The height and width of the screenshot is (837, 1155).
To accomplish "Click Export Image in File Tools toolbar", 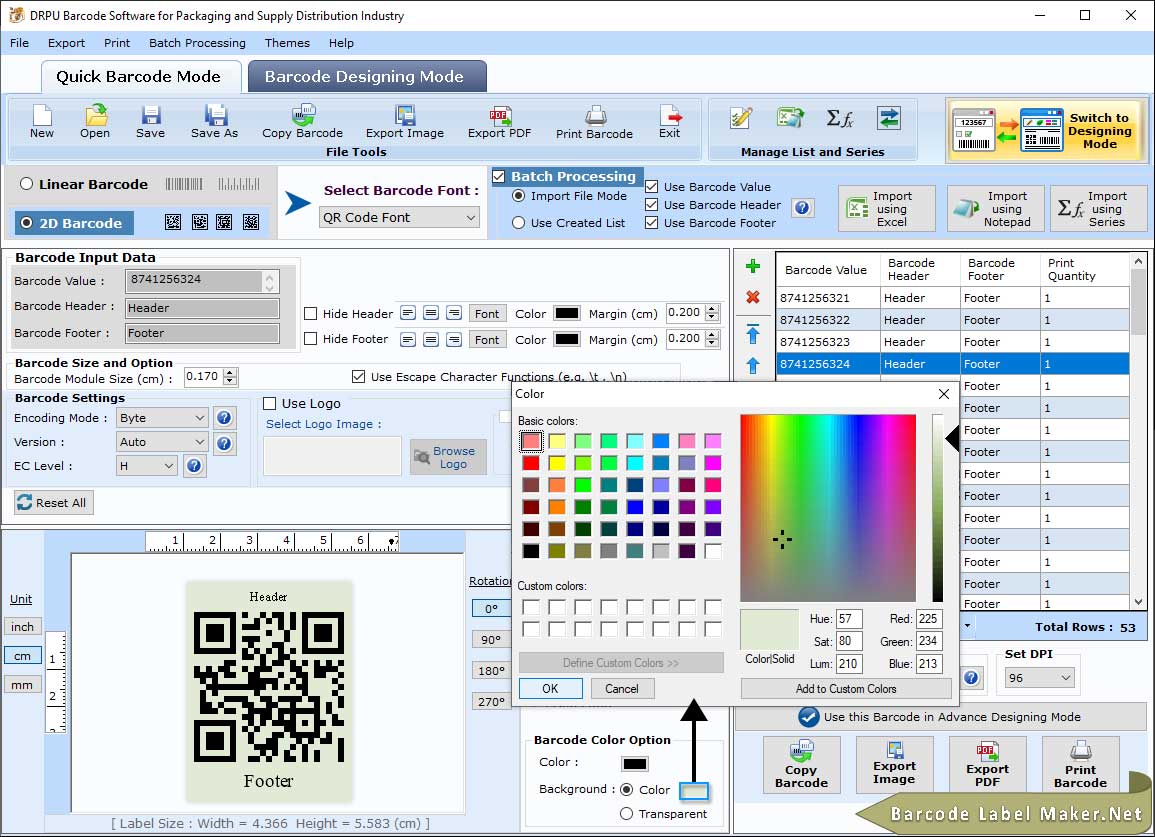I will point(404,121).
